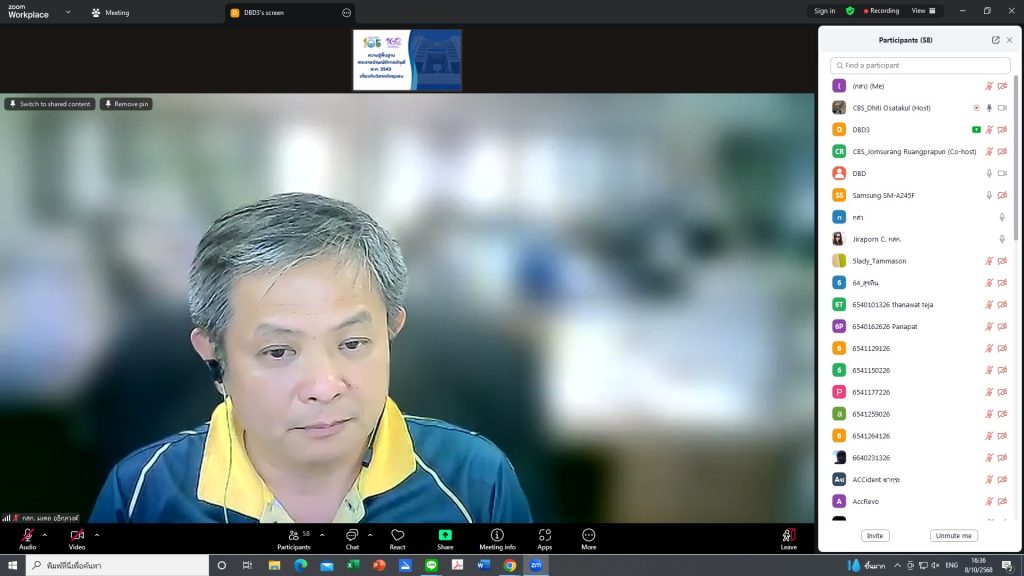Viewport: 1024px width, 576px height.
Task: Leave the meeting
Action: pos(789,538)
